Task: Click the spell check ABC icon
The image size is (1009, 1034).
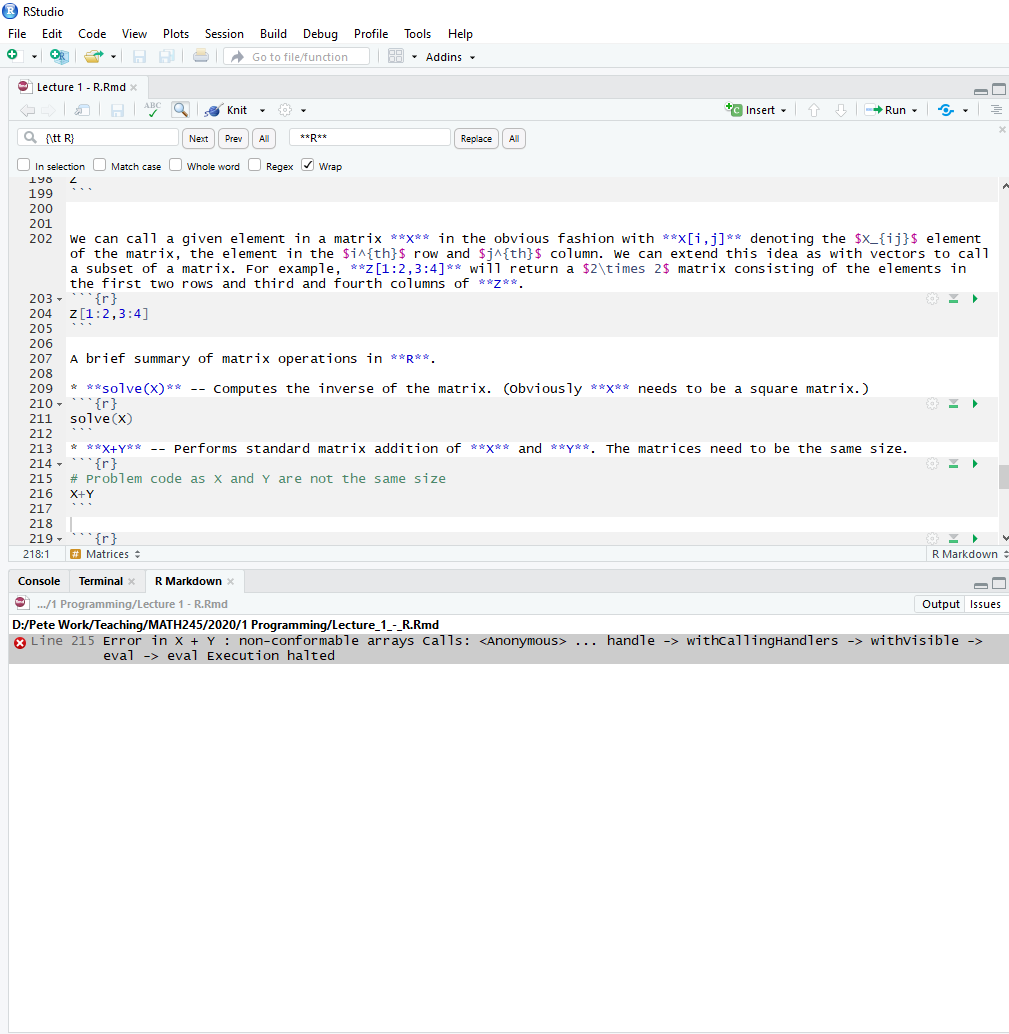Action: coord(152,110)
